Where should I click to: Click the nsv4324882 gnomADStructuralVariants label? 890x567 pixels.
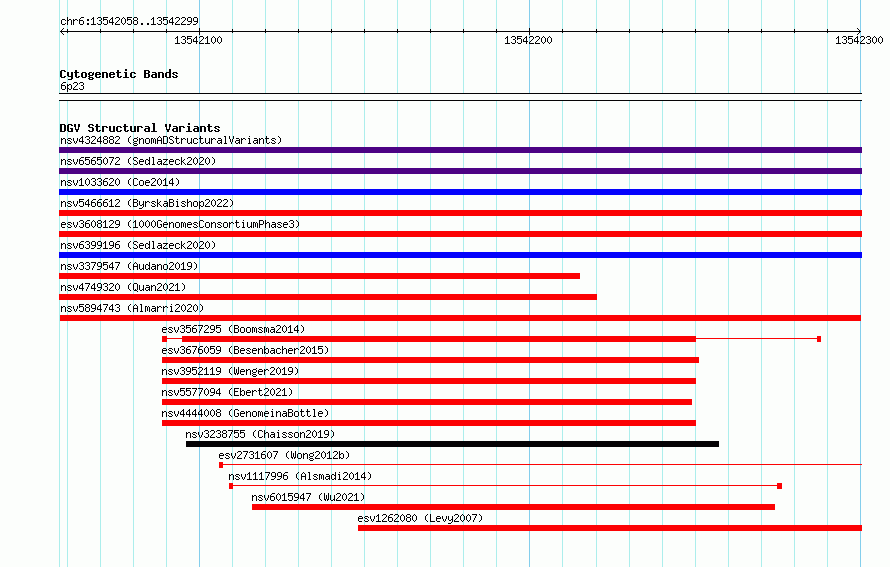171,140
